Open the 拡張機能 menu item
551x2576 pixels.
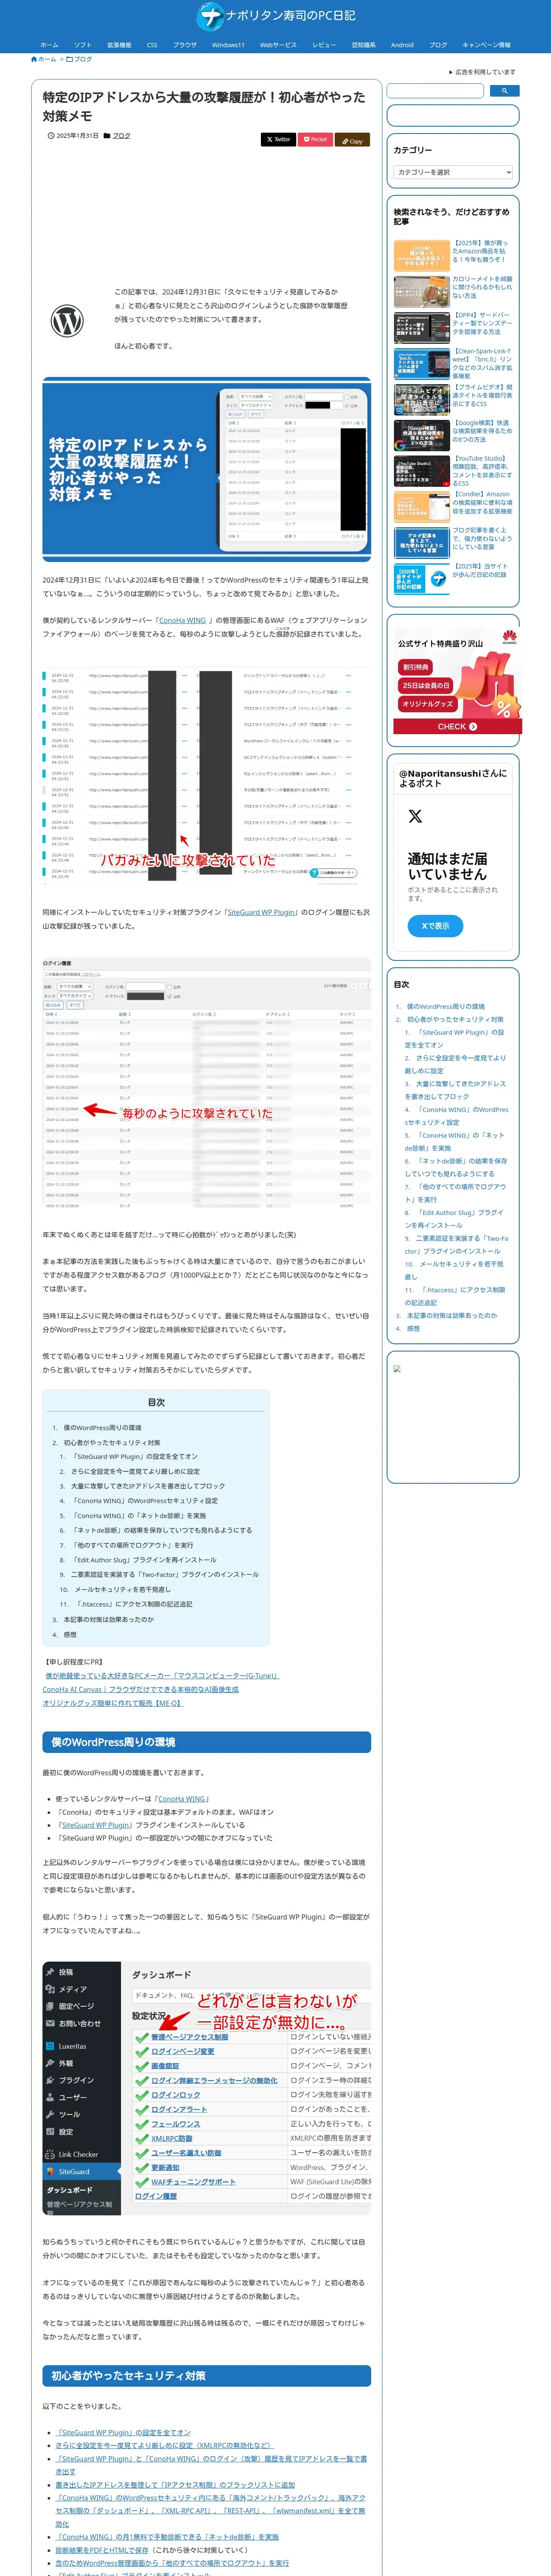click(119, 45)
